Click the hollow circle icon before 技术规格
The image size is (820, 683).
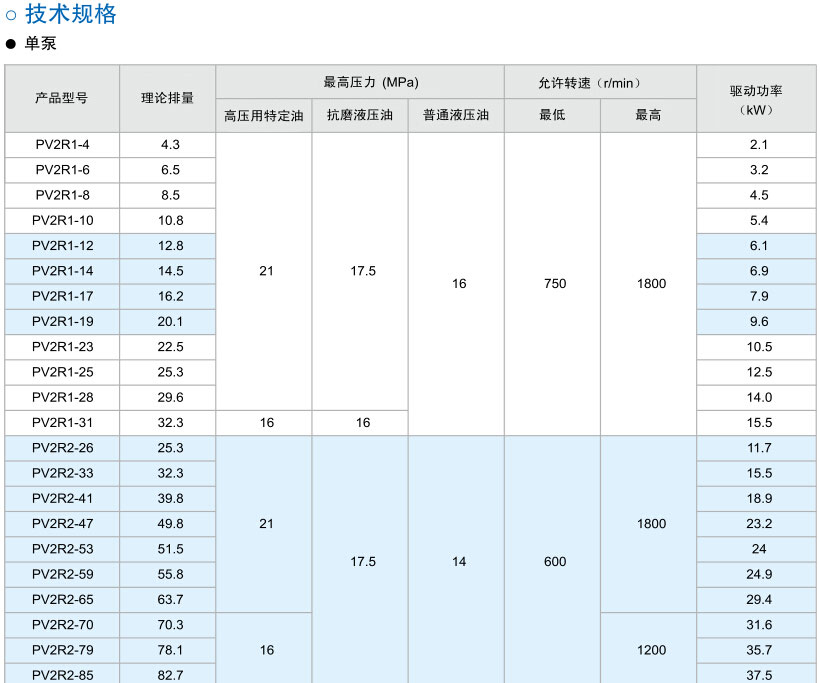[12, 15]
